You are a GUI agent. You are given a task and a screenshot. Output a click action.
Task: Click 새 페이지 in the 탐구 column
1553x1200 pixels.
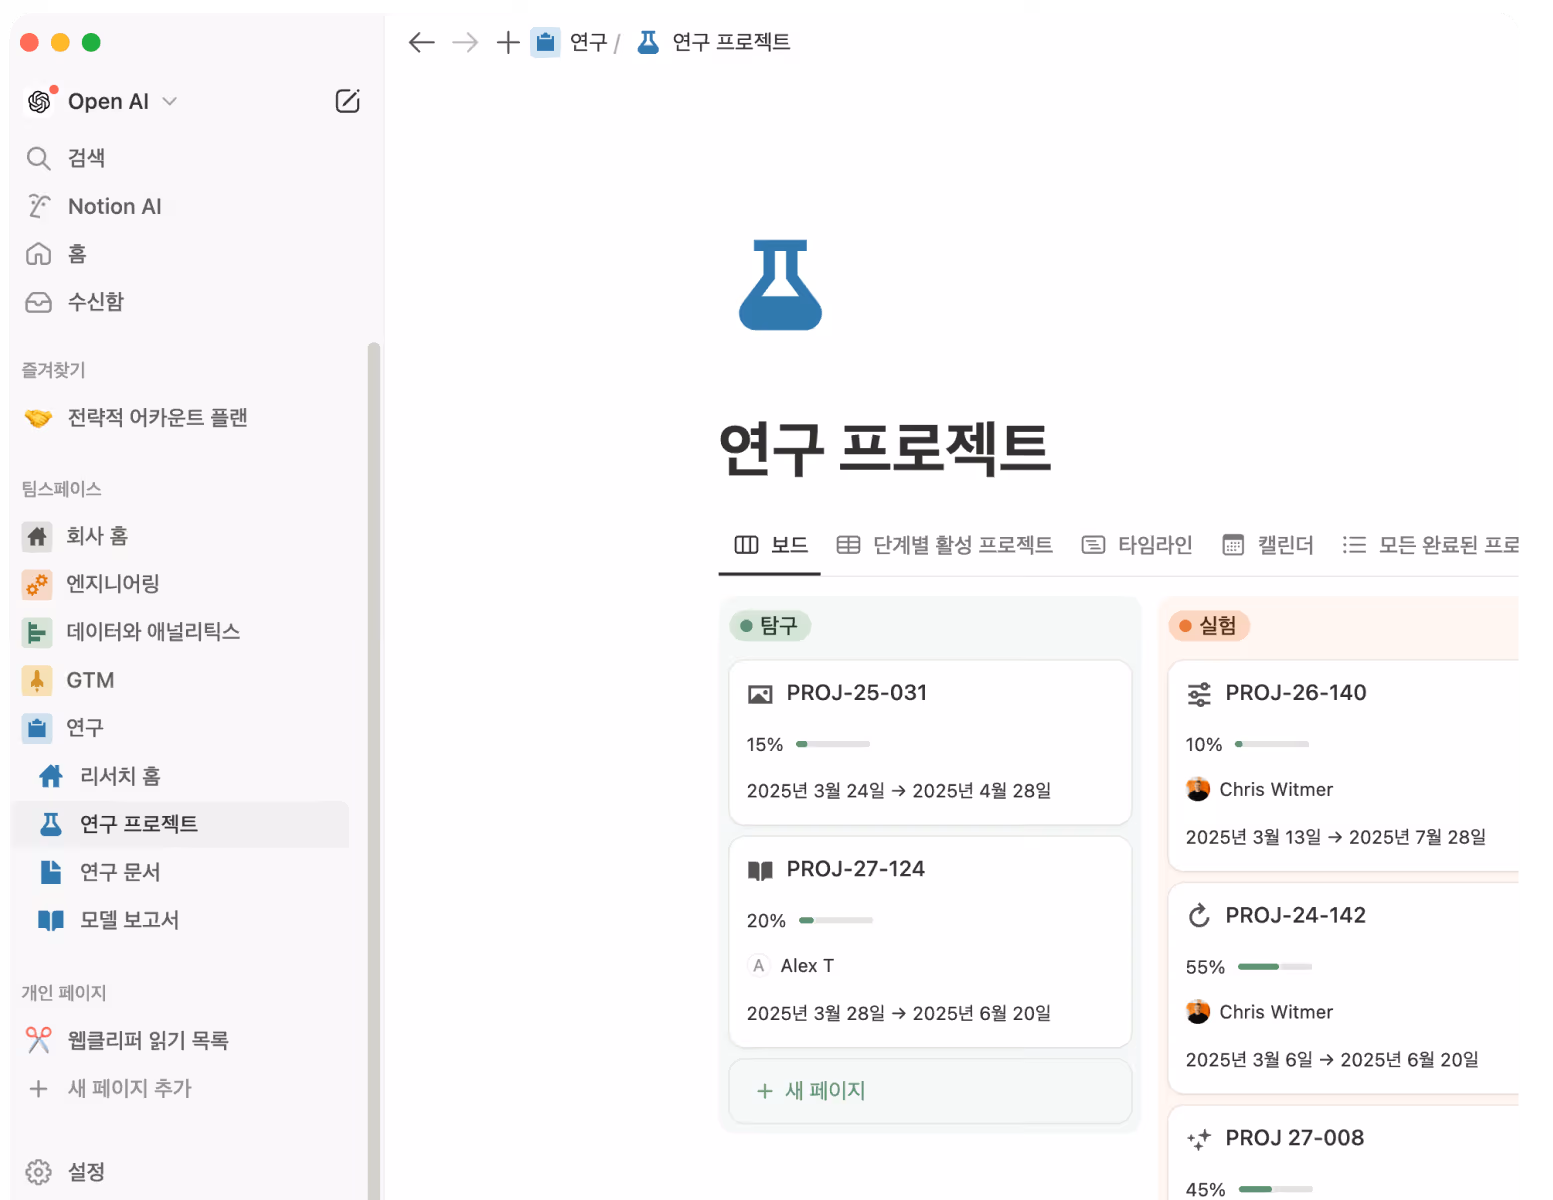pos(825,1091)
